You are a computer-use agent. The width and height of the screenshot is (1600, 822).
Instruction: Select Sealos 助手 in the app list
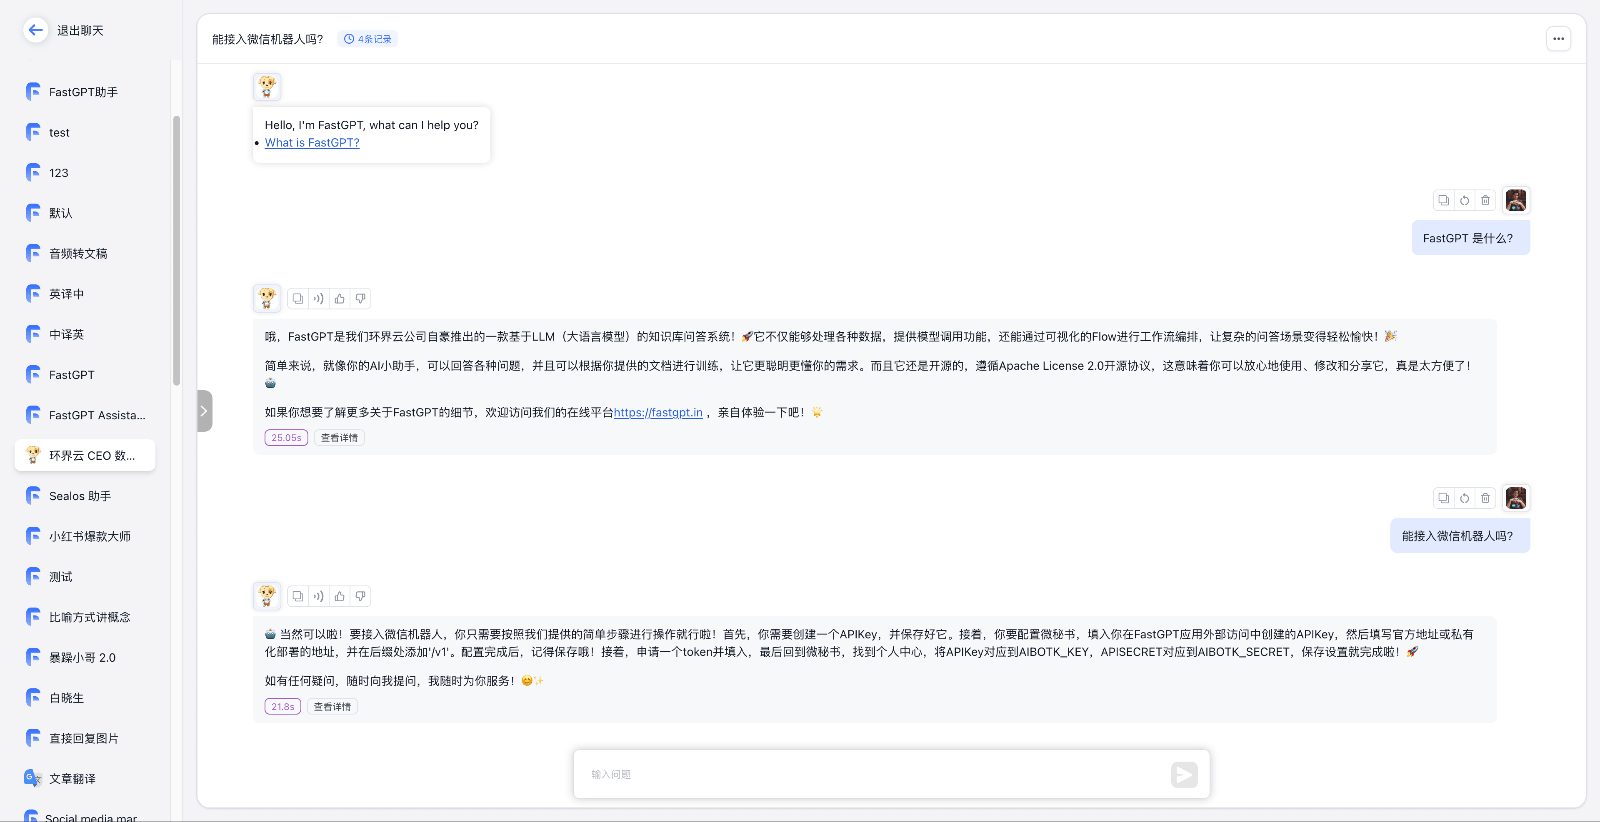80,496
